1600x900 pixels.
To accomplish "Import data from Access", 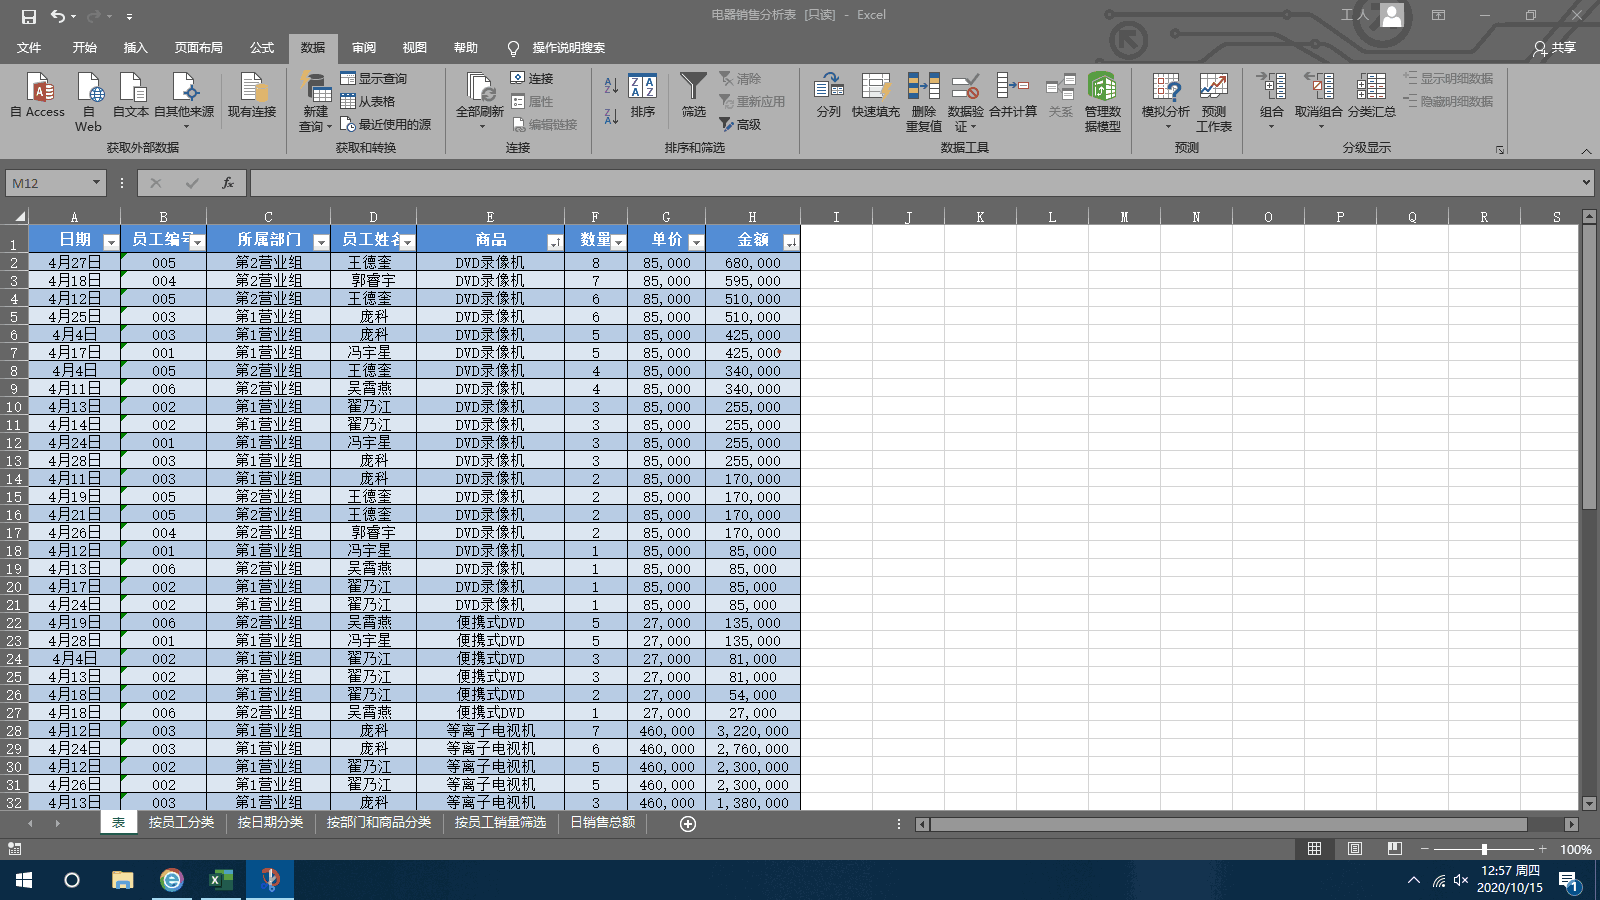I will [x=38, y=97].
